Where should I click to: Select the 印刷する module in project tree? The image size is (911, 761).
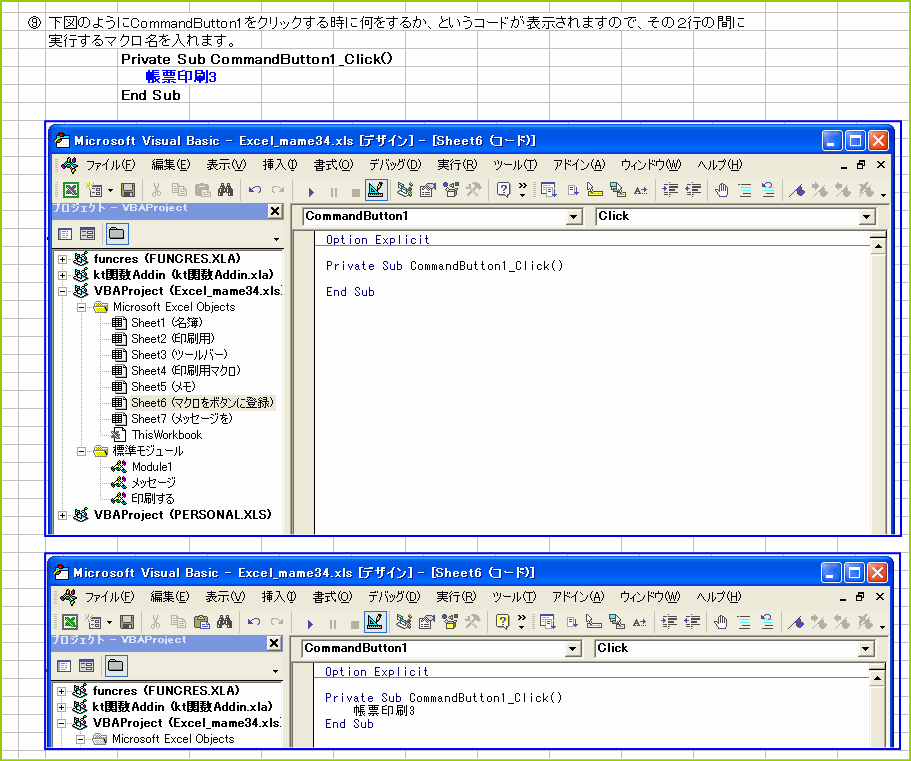point(152,499)
